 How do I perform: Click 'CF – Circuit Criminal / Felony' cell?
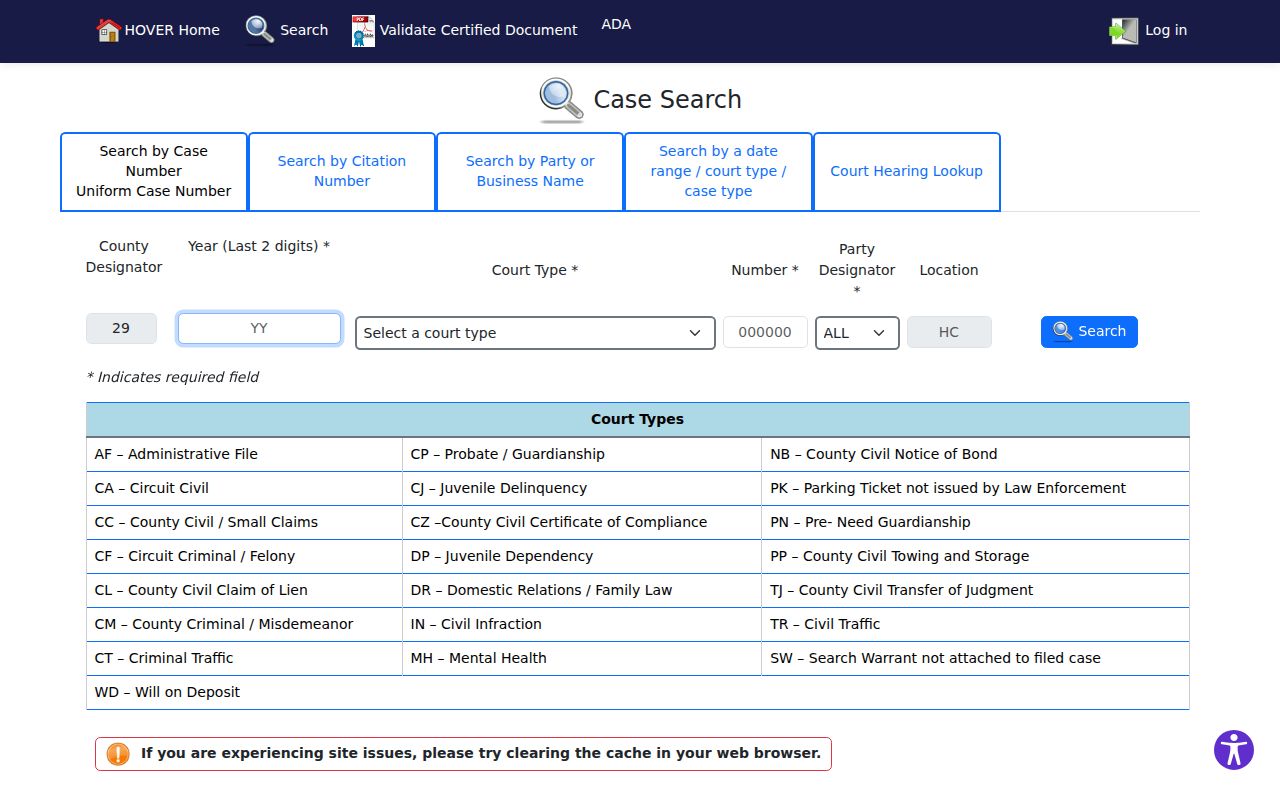[x=244, y=556]
